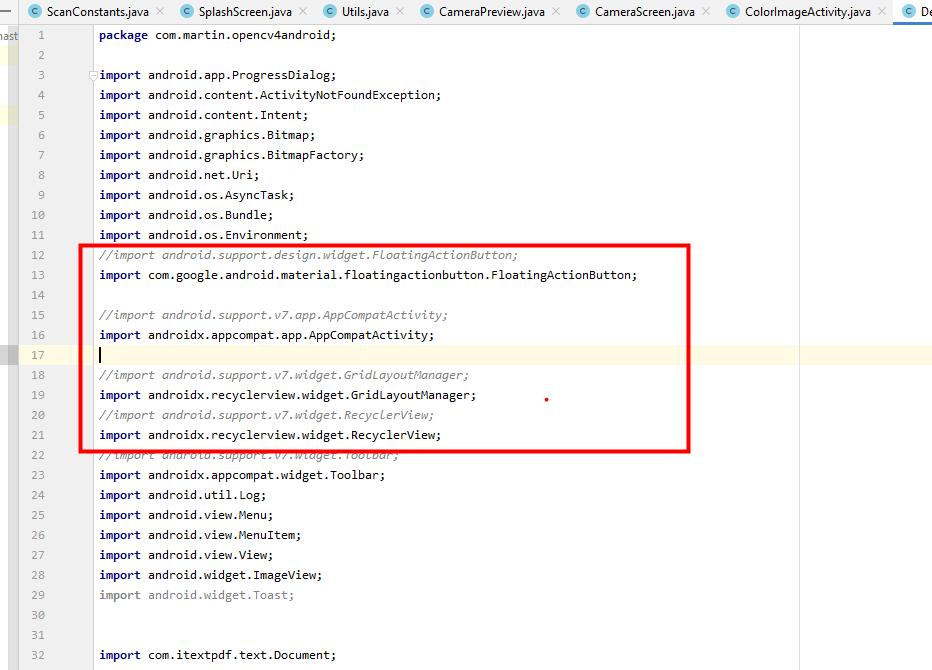
Task: Switch to the ScanConstants.java tab
Action: coord(97,12)
